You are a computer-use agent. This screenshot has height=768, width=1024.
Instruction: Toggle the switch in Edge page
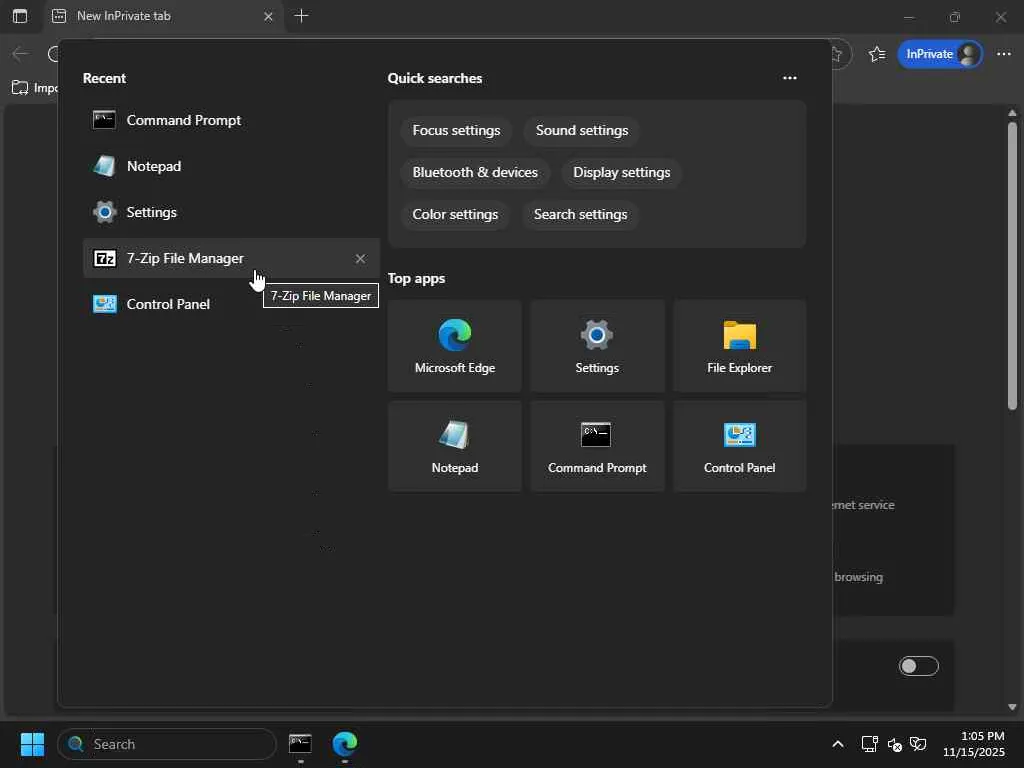click(918, 666)
